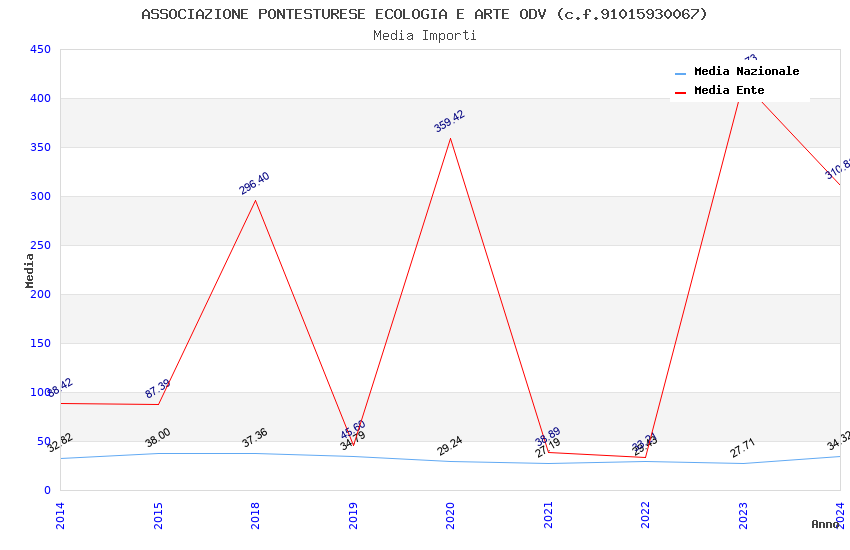Screen dimensions: 850x550
Task: Click the 450 y-axis tick label
Action: (x=40, y=49)
